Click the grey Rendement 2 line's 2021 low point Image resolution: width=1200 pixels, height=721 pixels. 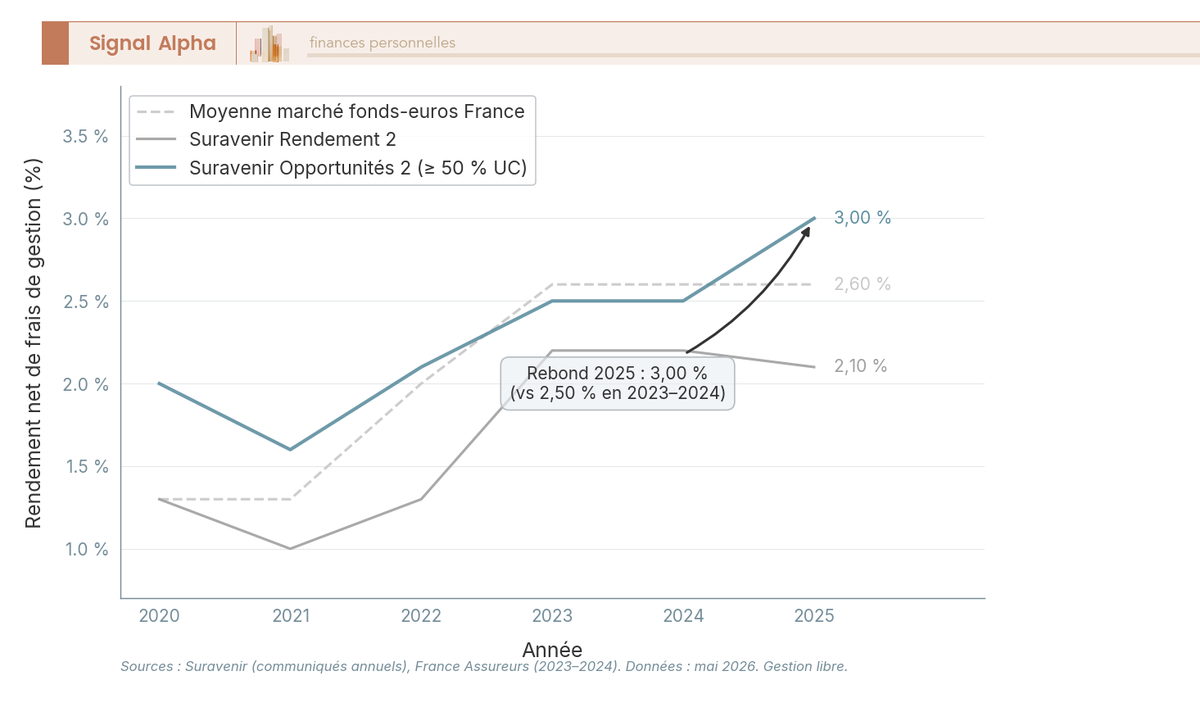[290, 549]
